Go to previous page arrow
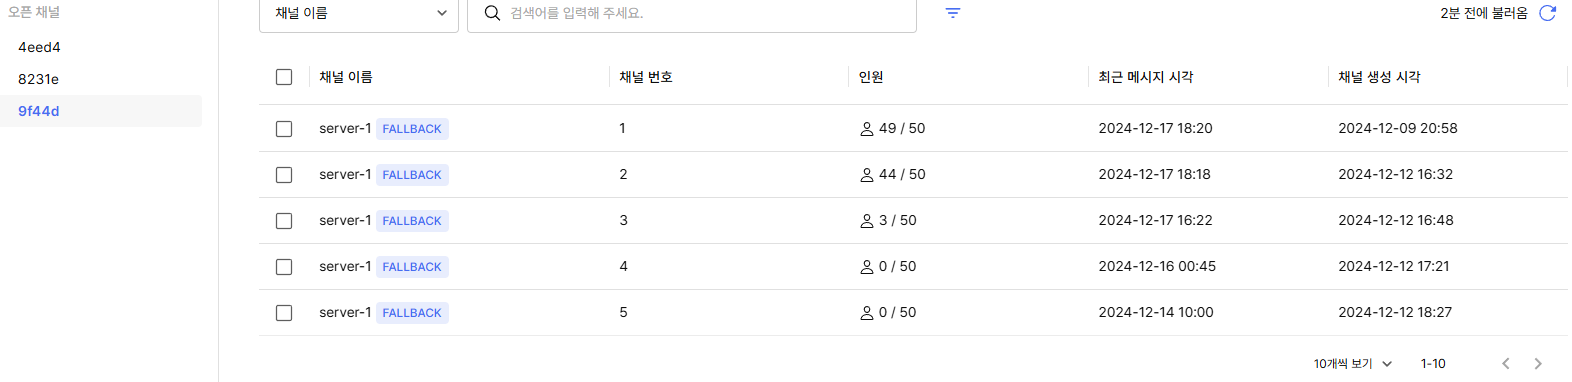The width and height of the screenshot is (1572, 382). pos(1506,364)
